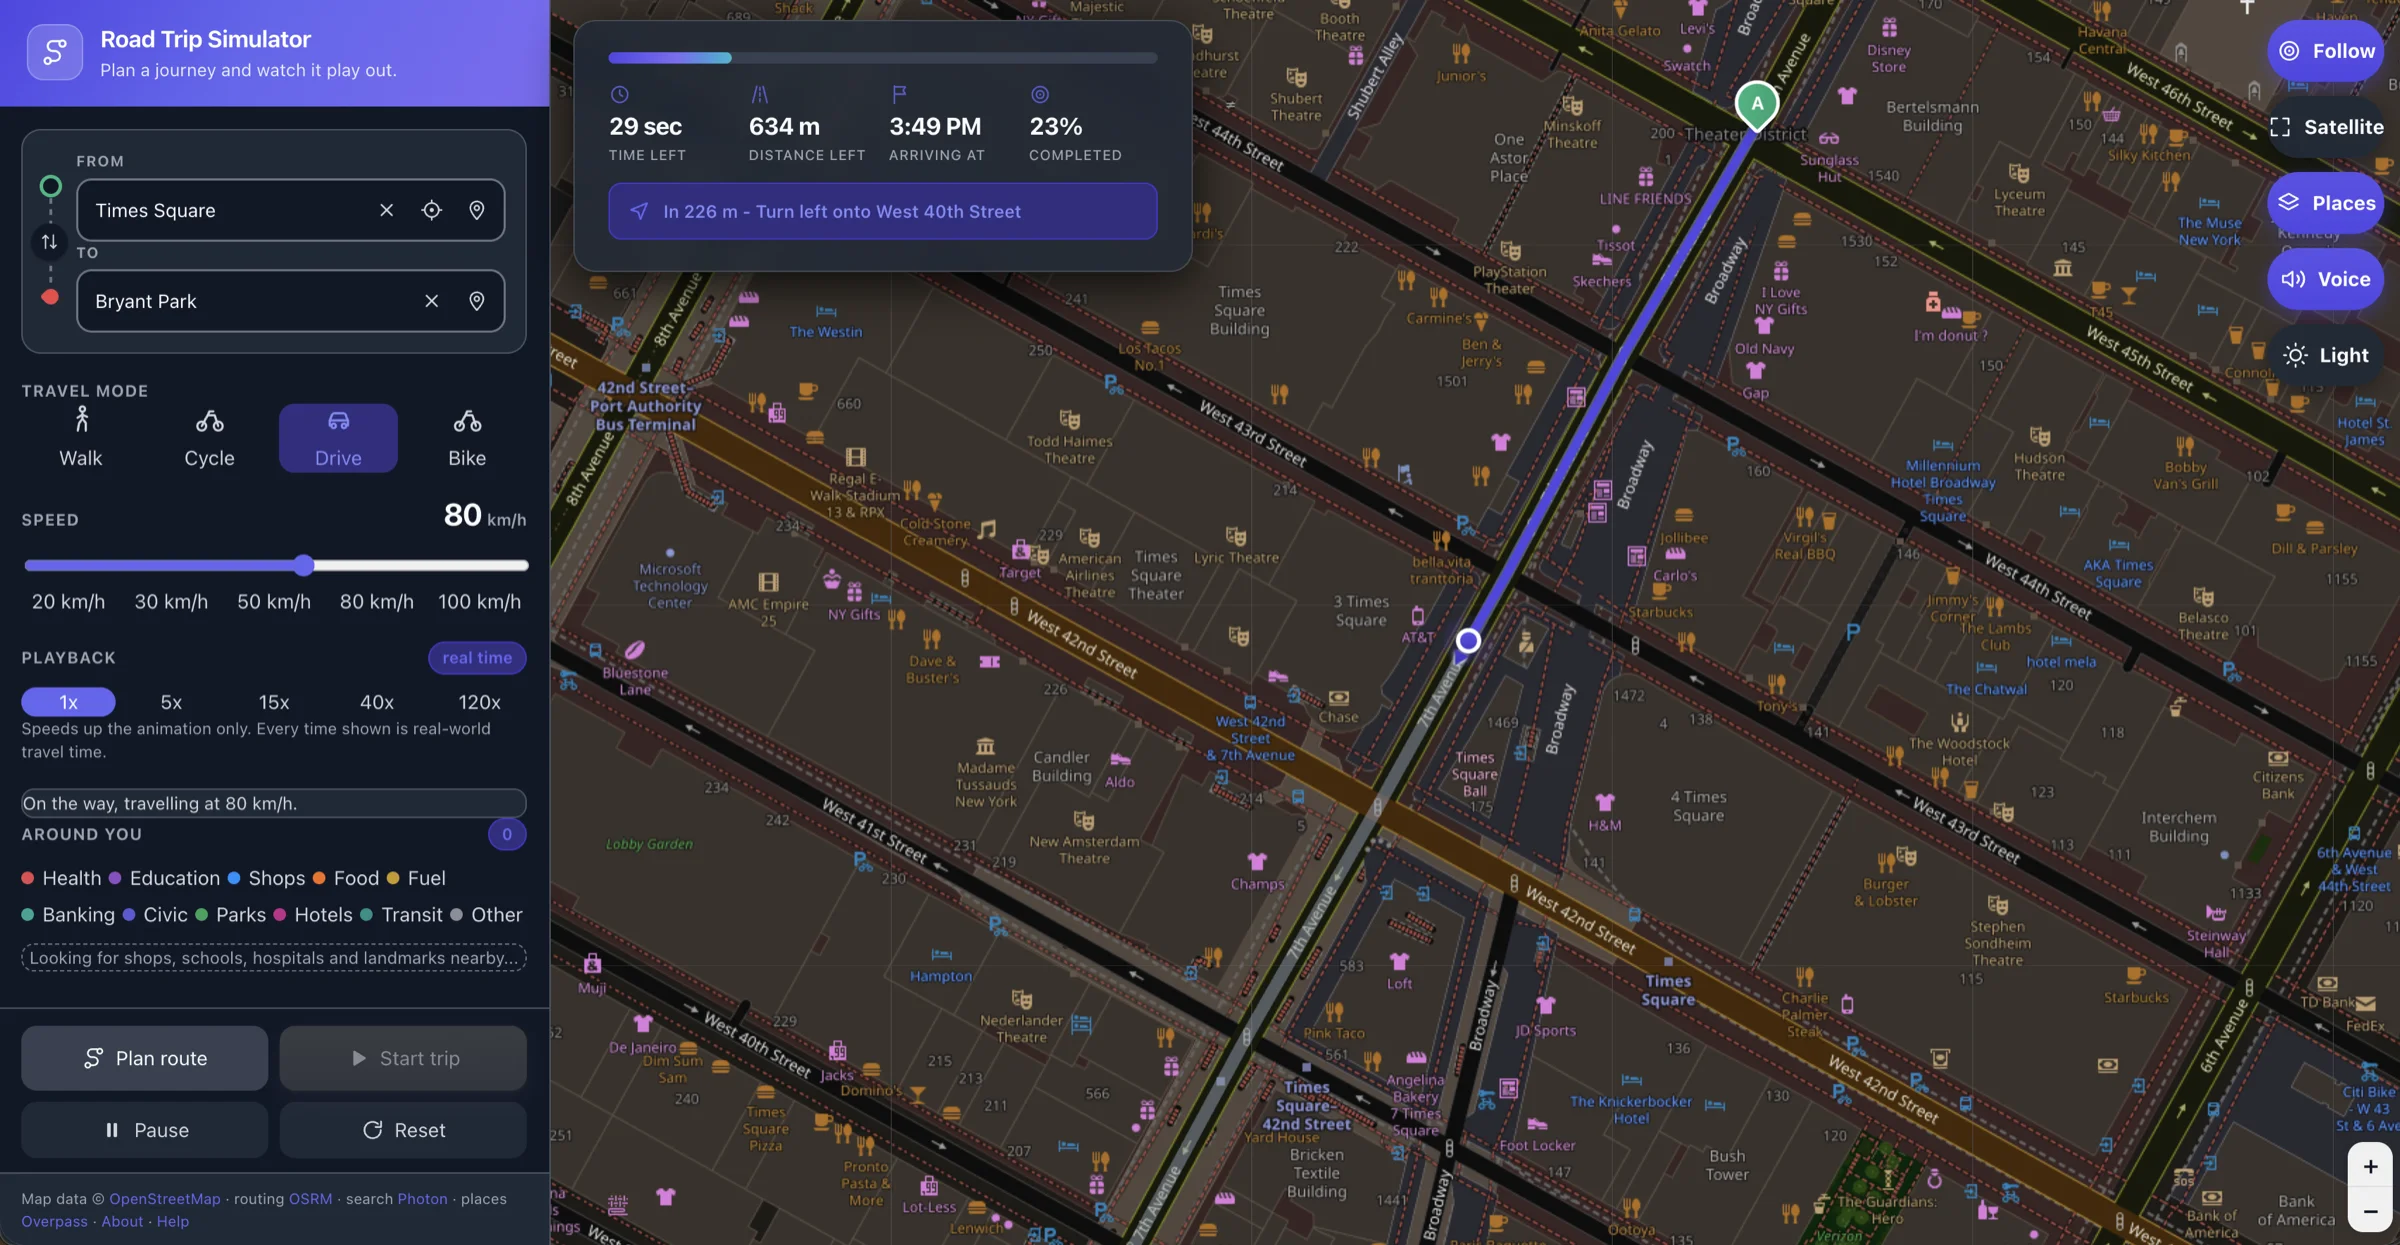Screen dimensions: 2400x1245
Task: Click the Shops legend category
Action: (x=266, y=878)
